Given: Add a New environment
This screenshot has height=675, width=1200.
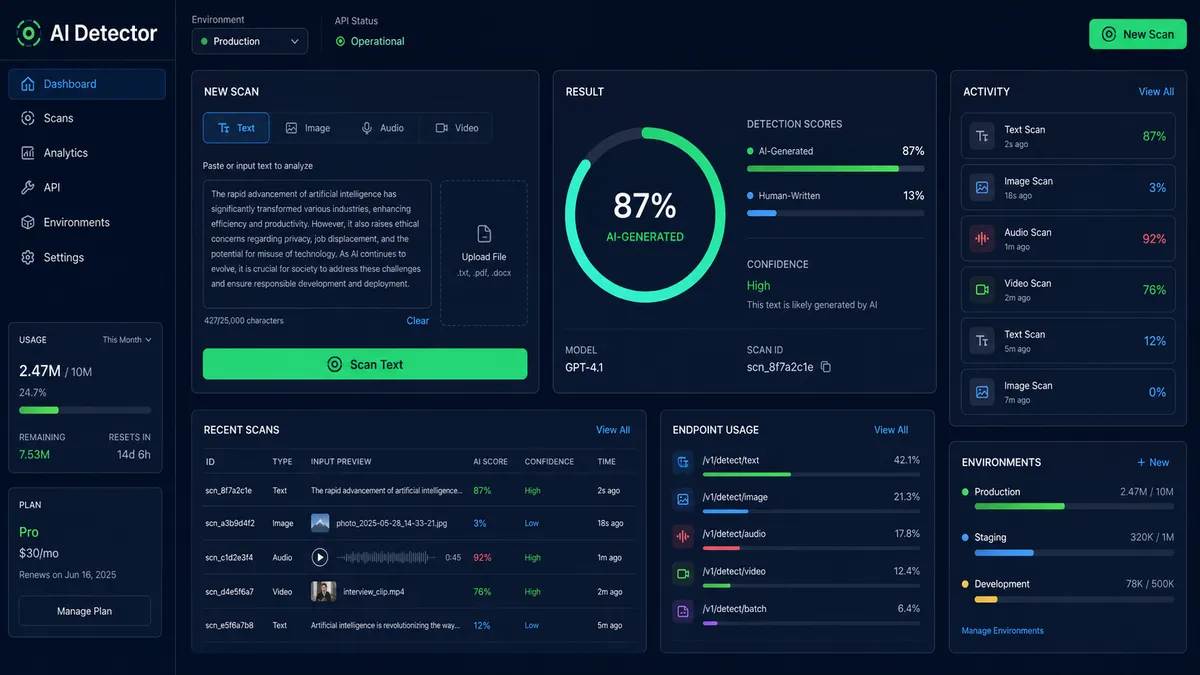Looking at the screenshot, I should 1153,462.
